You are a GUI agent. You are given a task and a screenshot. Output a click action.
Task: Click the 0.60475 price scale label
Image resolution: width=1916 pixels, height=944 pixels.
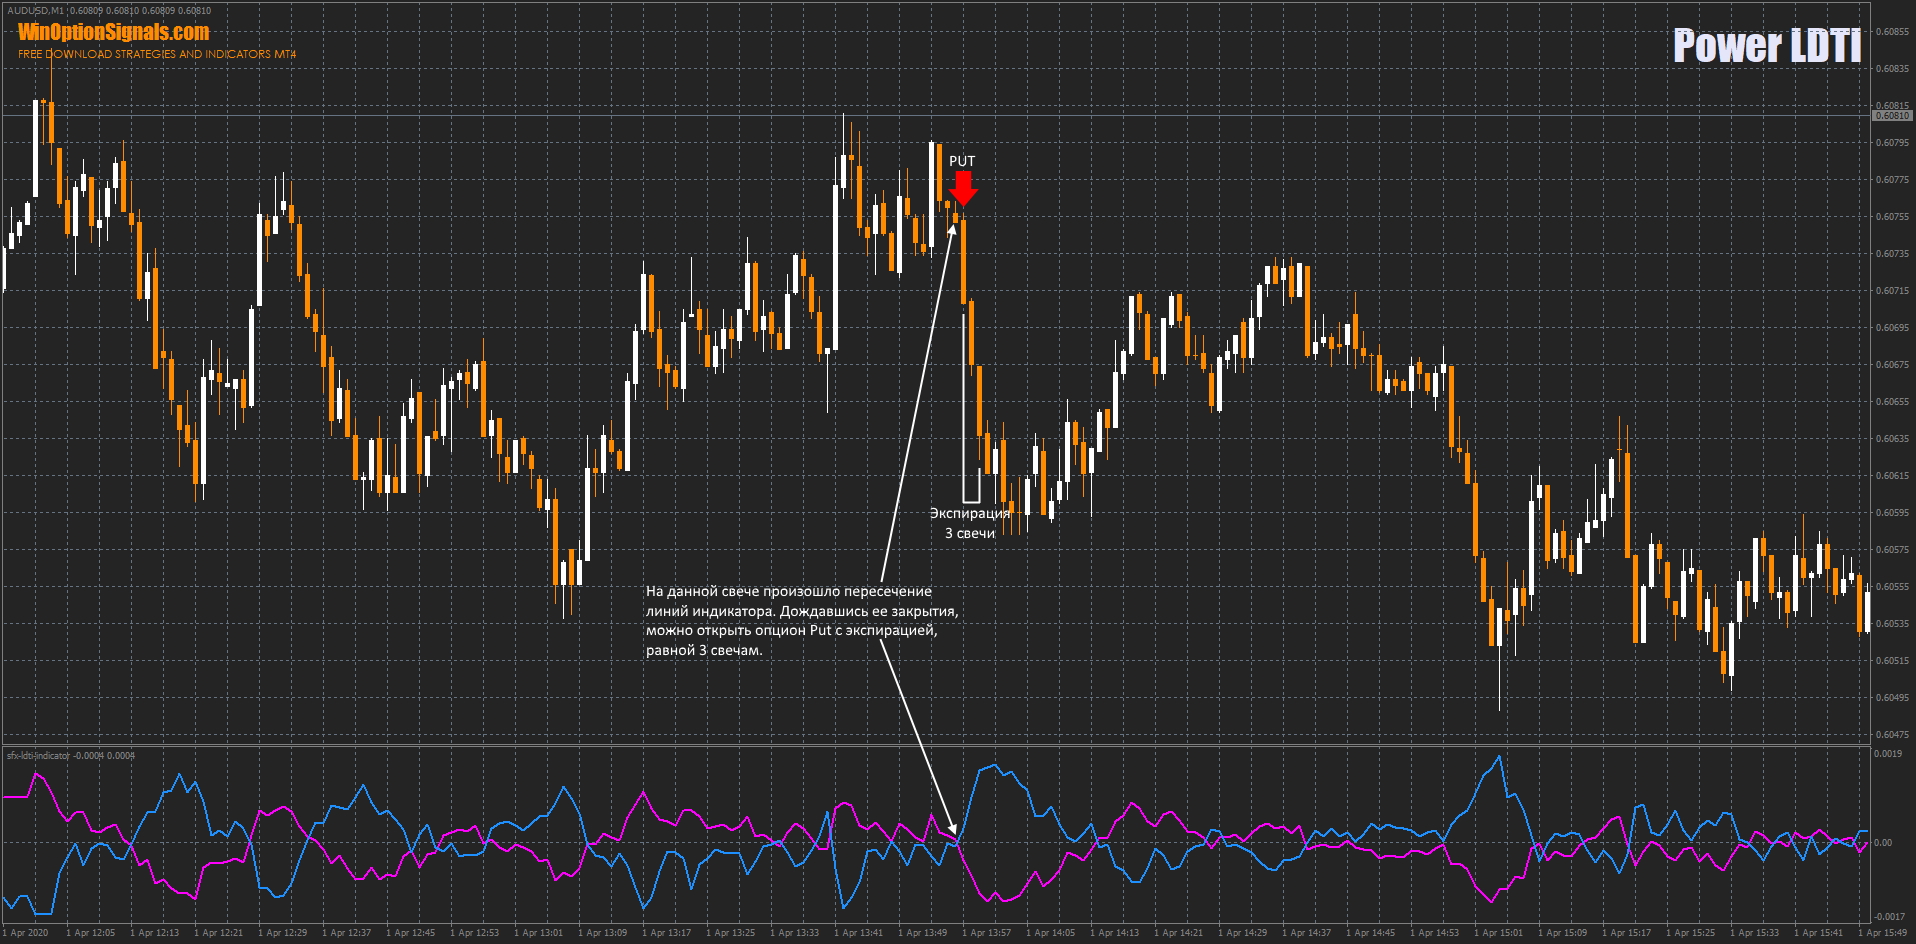click(1891, 735)
